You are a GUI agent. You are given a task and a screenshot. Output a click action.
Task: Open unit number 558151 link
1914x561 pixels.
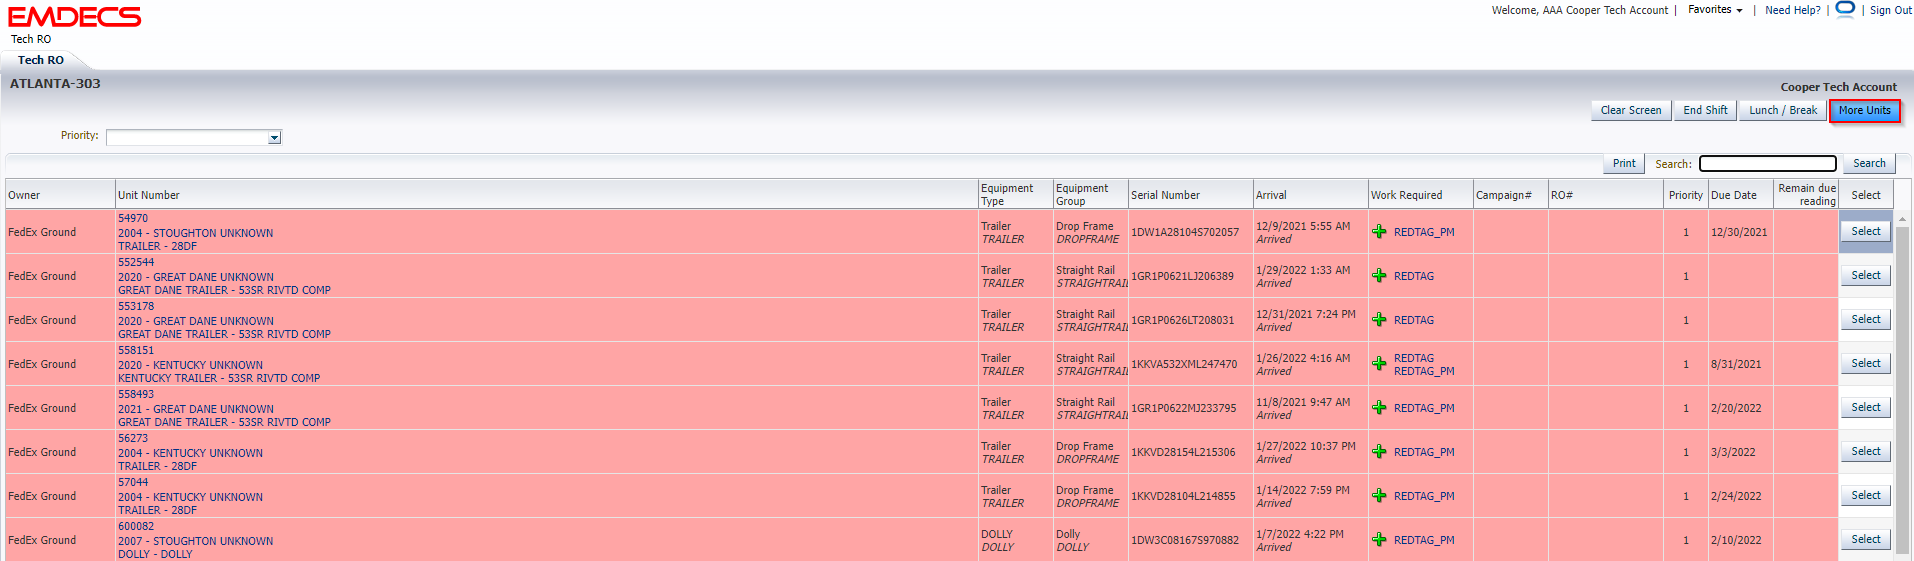[136, 350]
